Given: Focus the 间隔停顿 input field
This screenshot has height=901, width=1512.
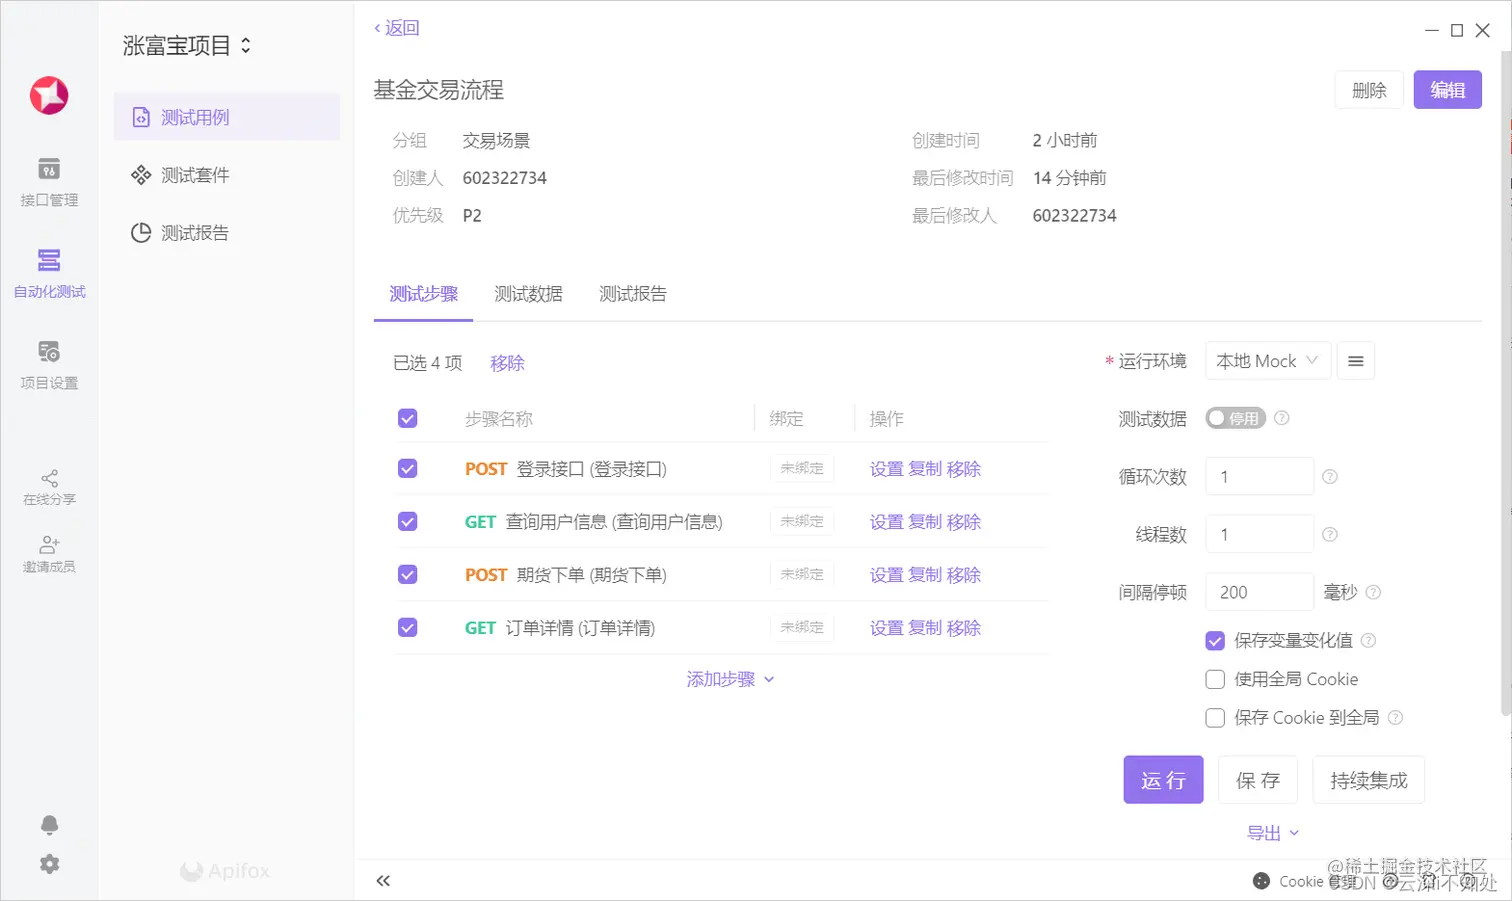Looking at the screenshot, I should click(1259, 592).
